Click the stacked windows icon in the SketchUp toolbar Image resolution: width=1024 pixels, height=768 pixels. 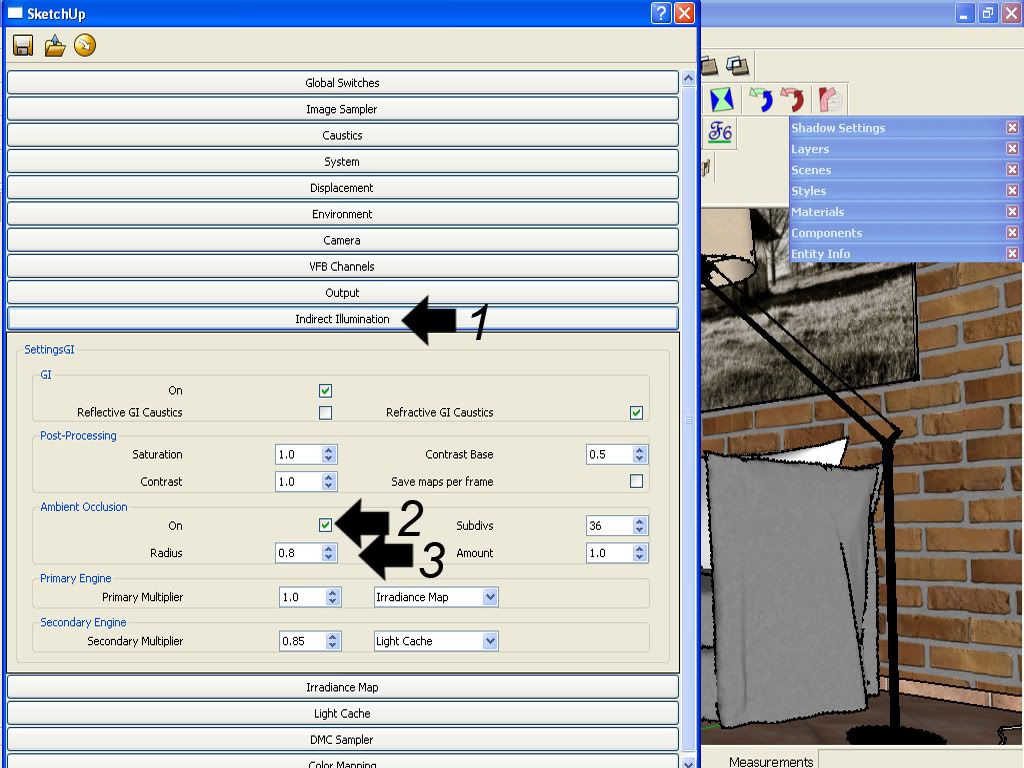point(737,65)
